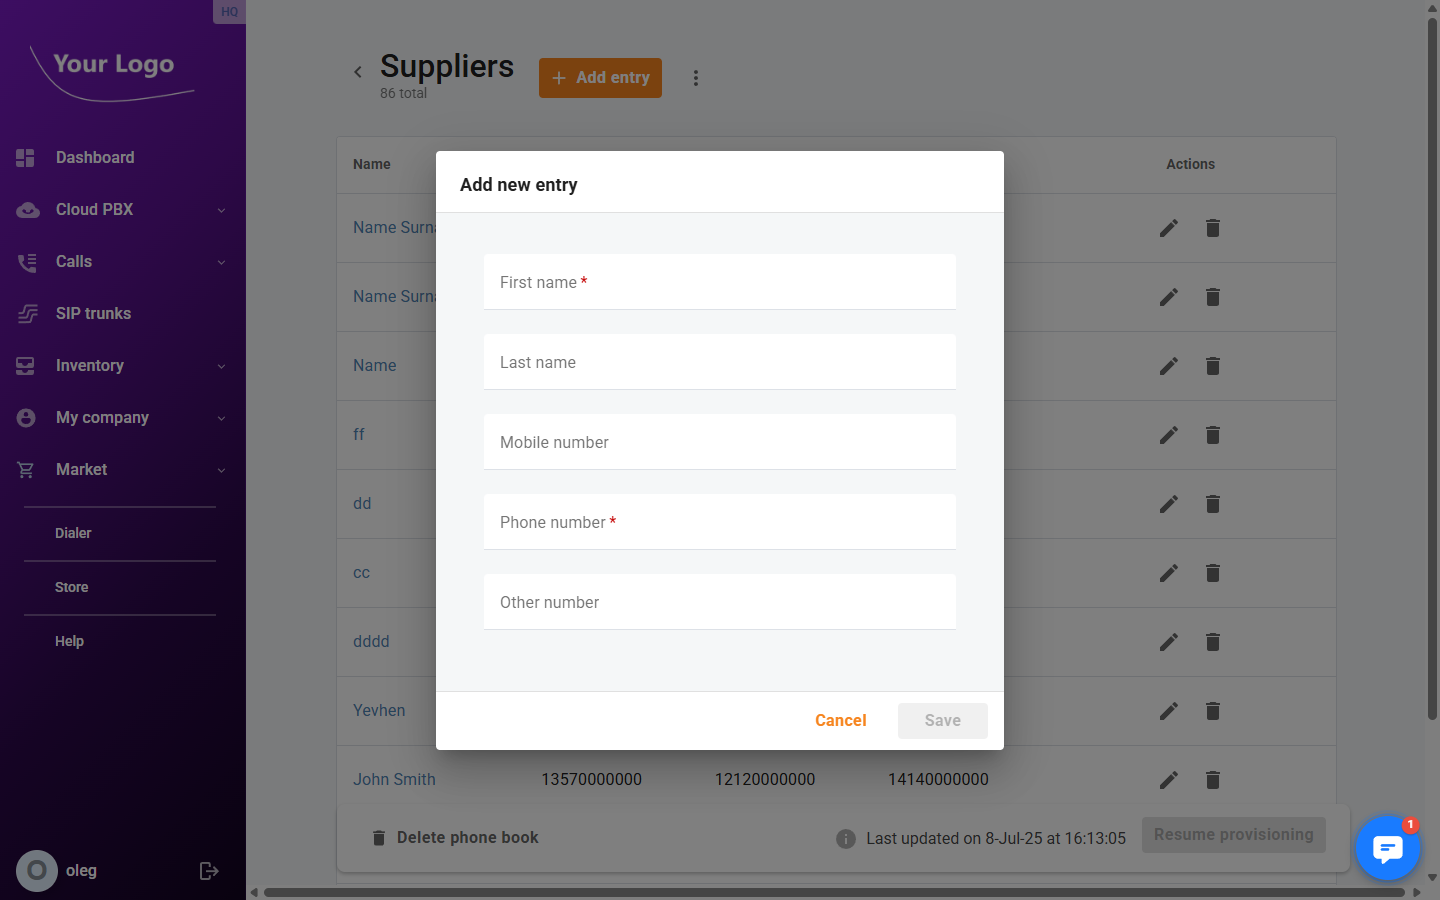Open the chat support bubble
The height and width of the screenshot is (900, 1440).
tap(1387, 848)
